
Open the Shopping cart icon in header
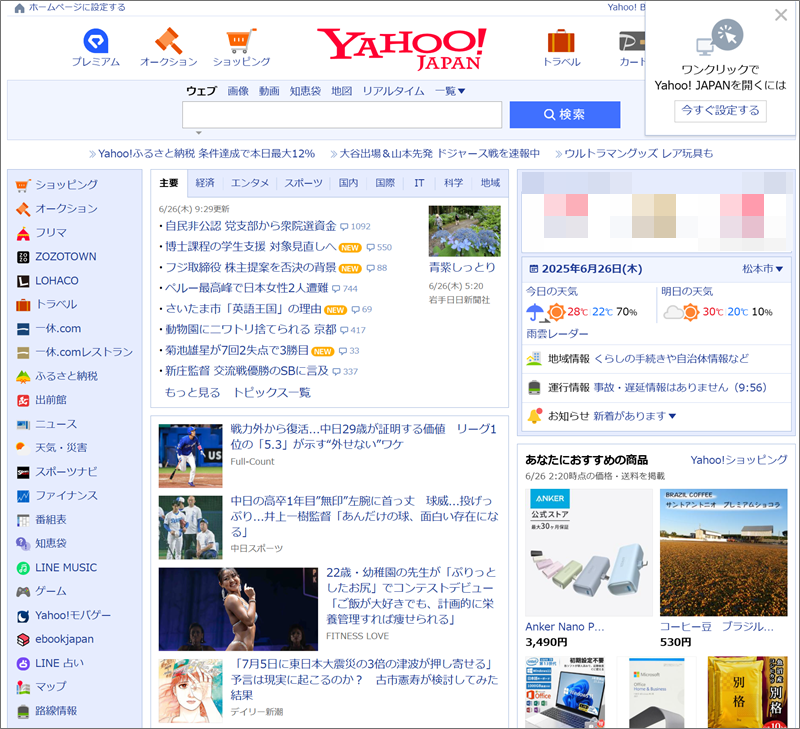241,41
